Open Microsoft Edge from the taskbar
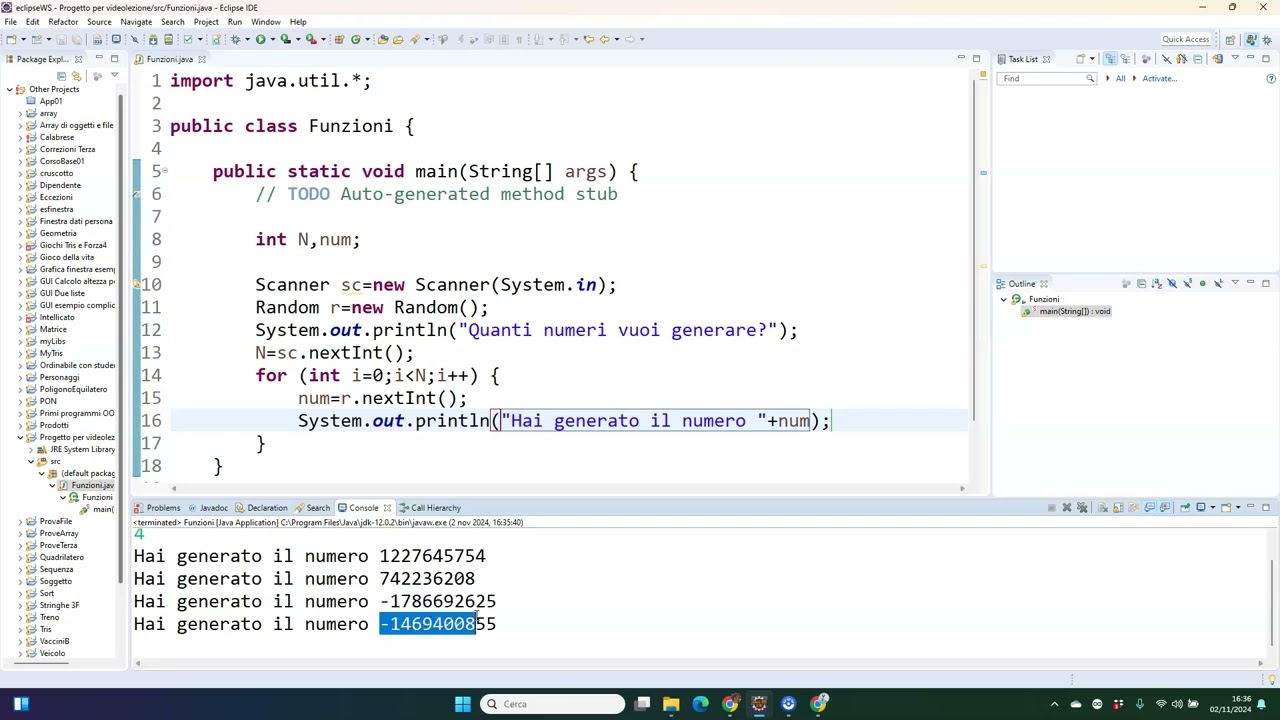The height and width of the screenshot is (720, 1280). 700,704
